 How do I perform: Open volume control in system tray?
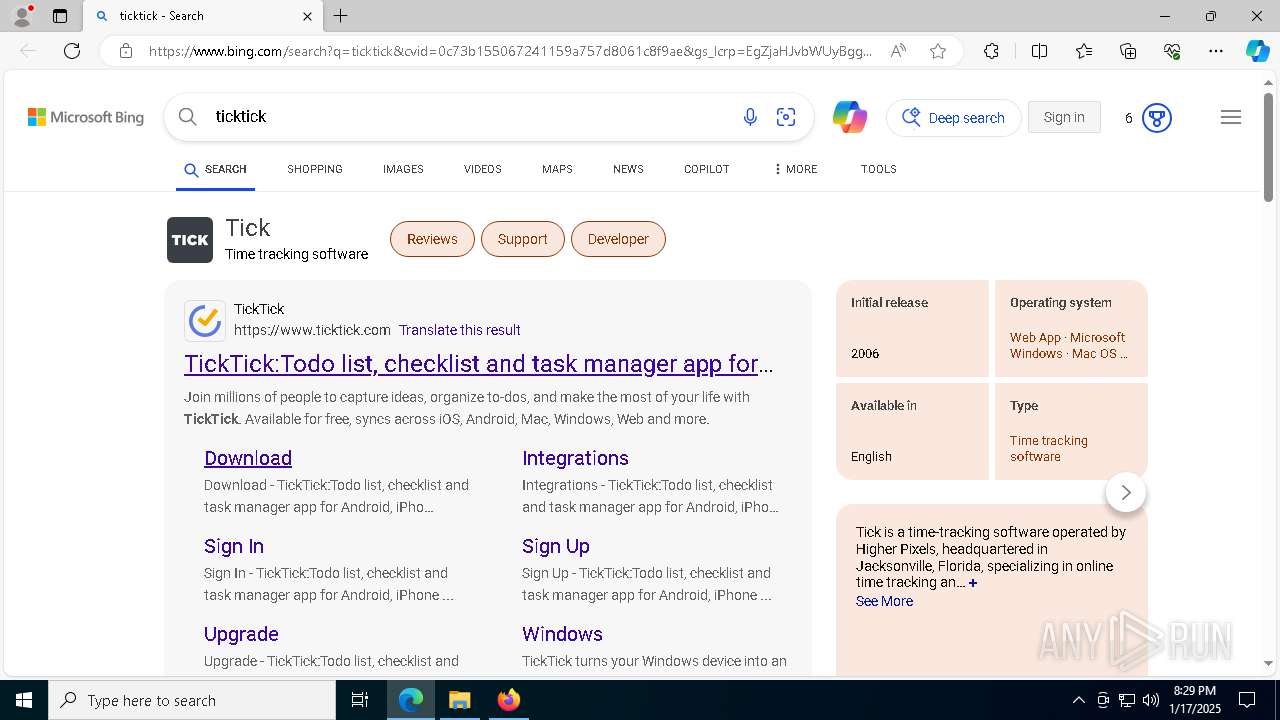tap(1151, 700)
